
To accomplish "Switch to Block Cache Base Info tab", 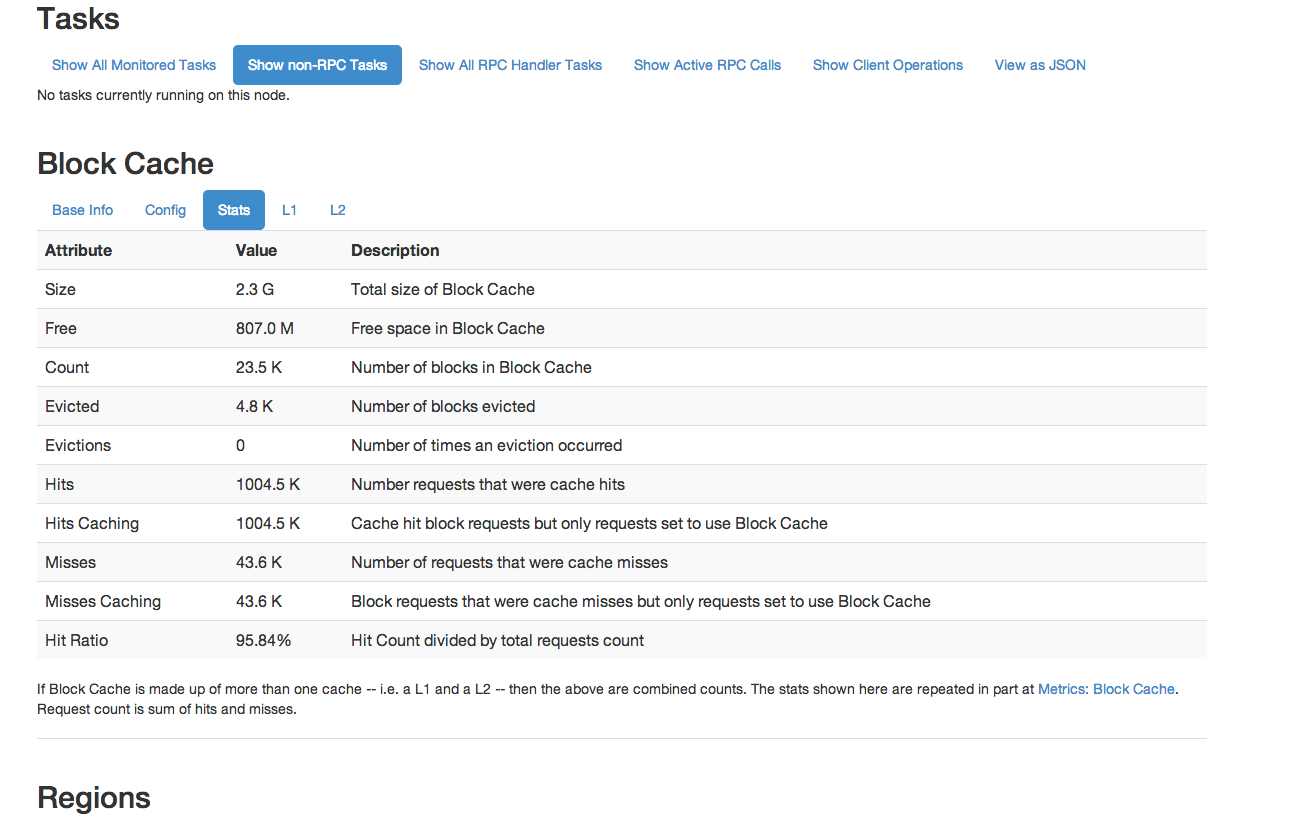I will pyautogui.click(x=83, y=210).
